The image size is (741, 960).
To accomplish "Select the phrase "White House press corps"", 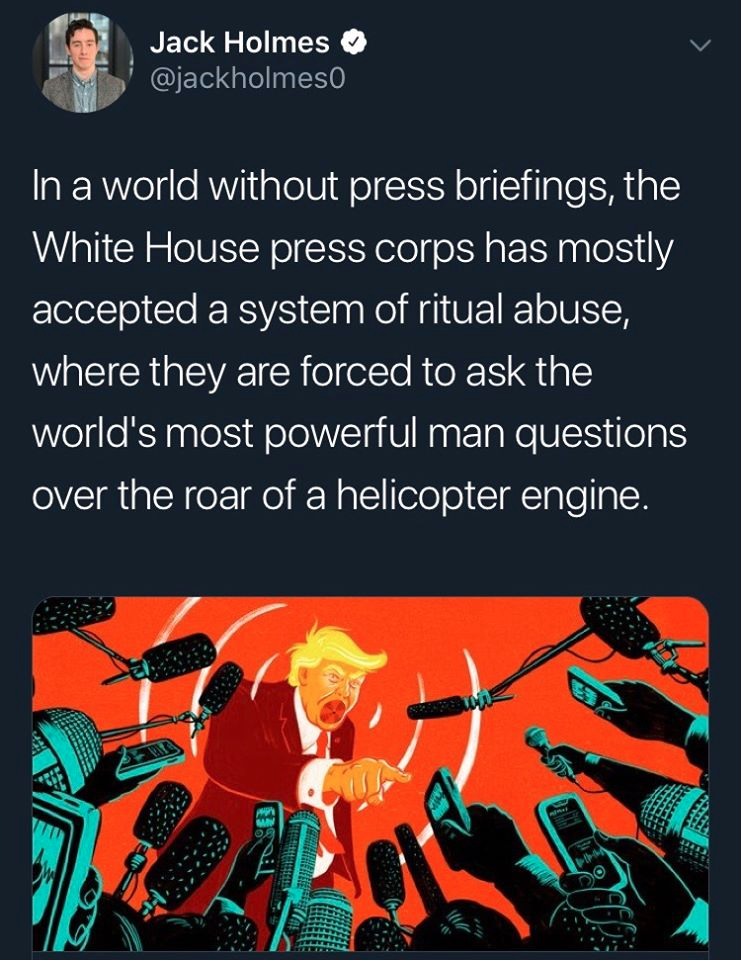I will (254, 249).
